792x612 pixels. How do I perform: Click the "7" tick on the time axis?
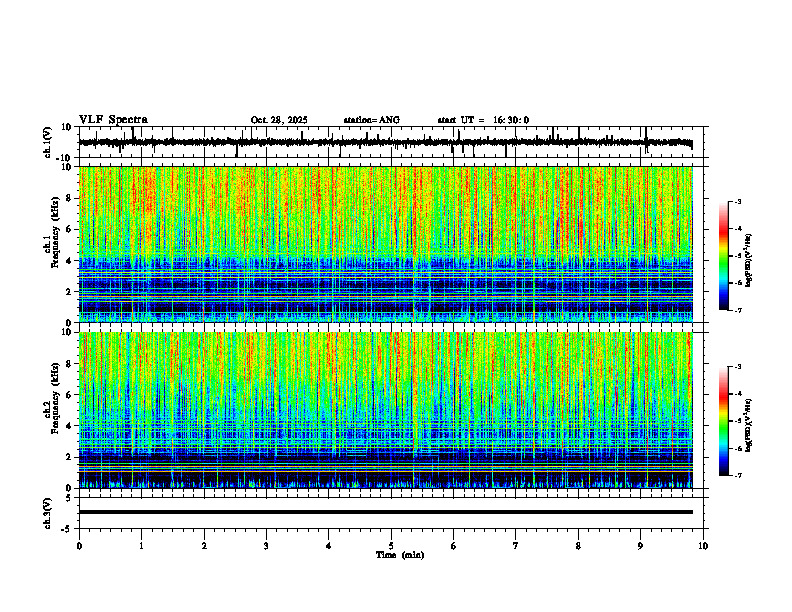pos(516,546)
